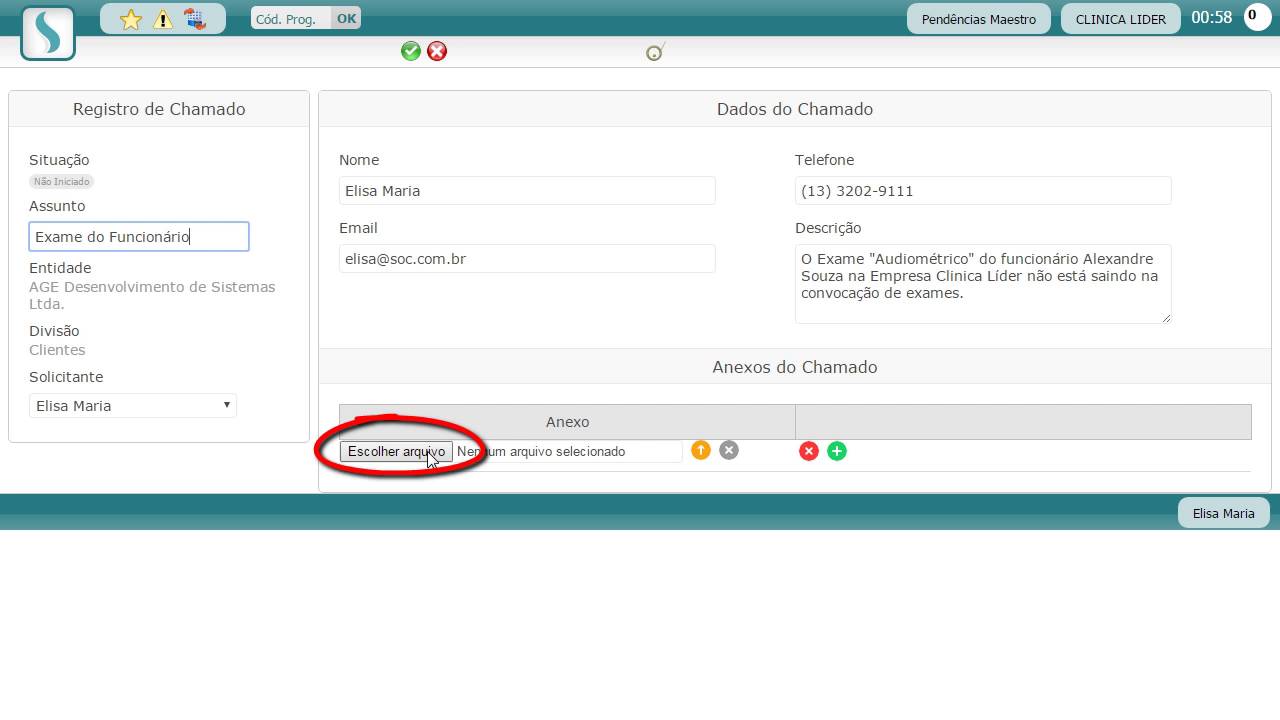Viewport: 1280px width, 720px height.
Task: Click the Descrição text area
Action: (x=983, y=284)
